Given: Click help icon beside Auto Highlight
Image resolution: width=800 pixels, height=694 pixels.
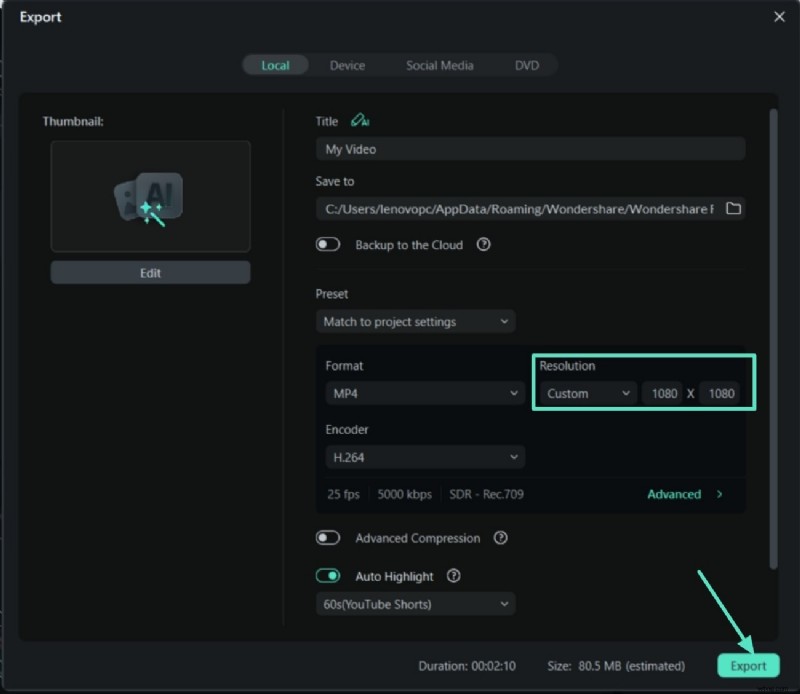Looking at the screenshot, I should (454, 576).
